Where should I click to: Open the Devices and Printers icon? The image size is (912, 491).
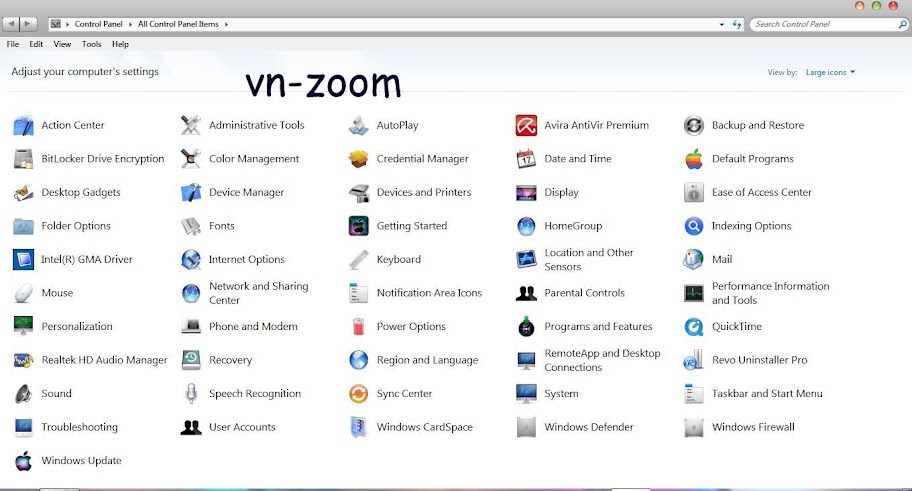tap(358, 193)
